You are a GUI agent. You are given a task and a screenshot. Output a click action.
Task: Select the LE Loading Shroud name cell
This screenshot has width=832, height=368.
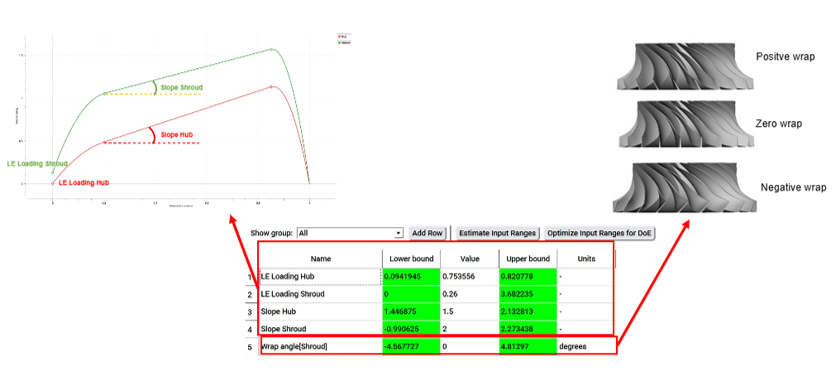pyautogui.click(x=320, y=294)
